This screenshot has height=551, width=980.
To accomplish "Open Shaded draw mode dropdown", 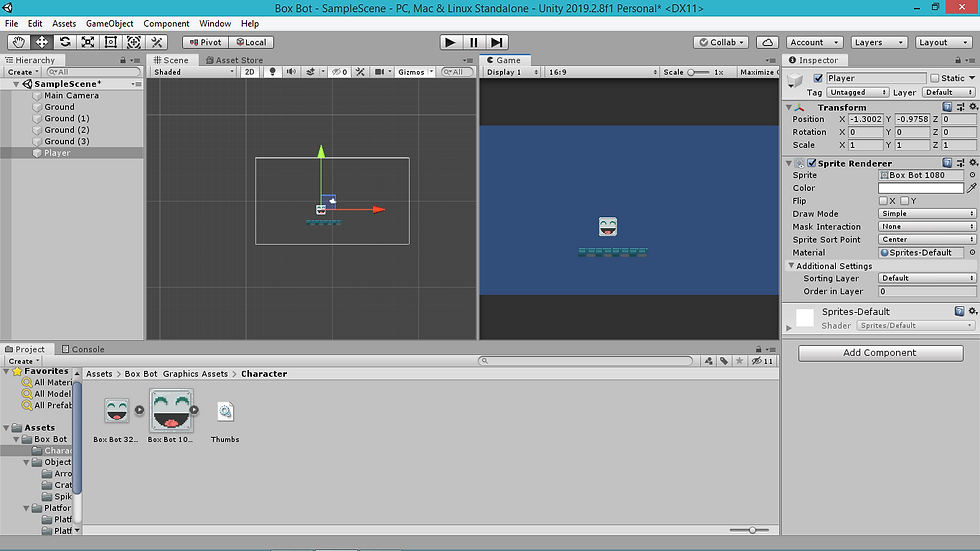I will pyautogui.click(x=194, y=72).
